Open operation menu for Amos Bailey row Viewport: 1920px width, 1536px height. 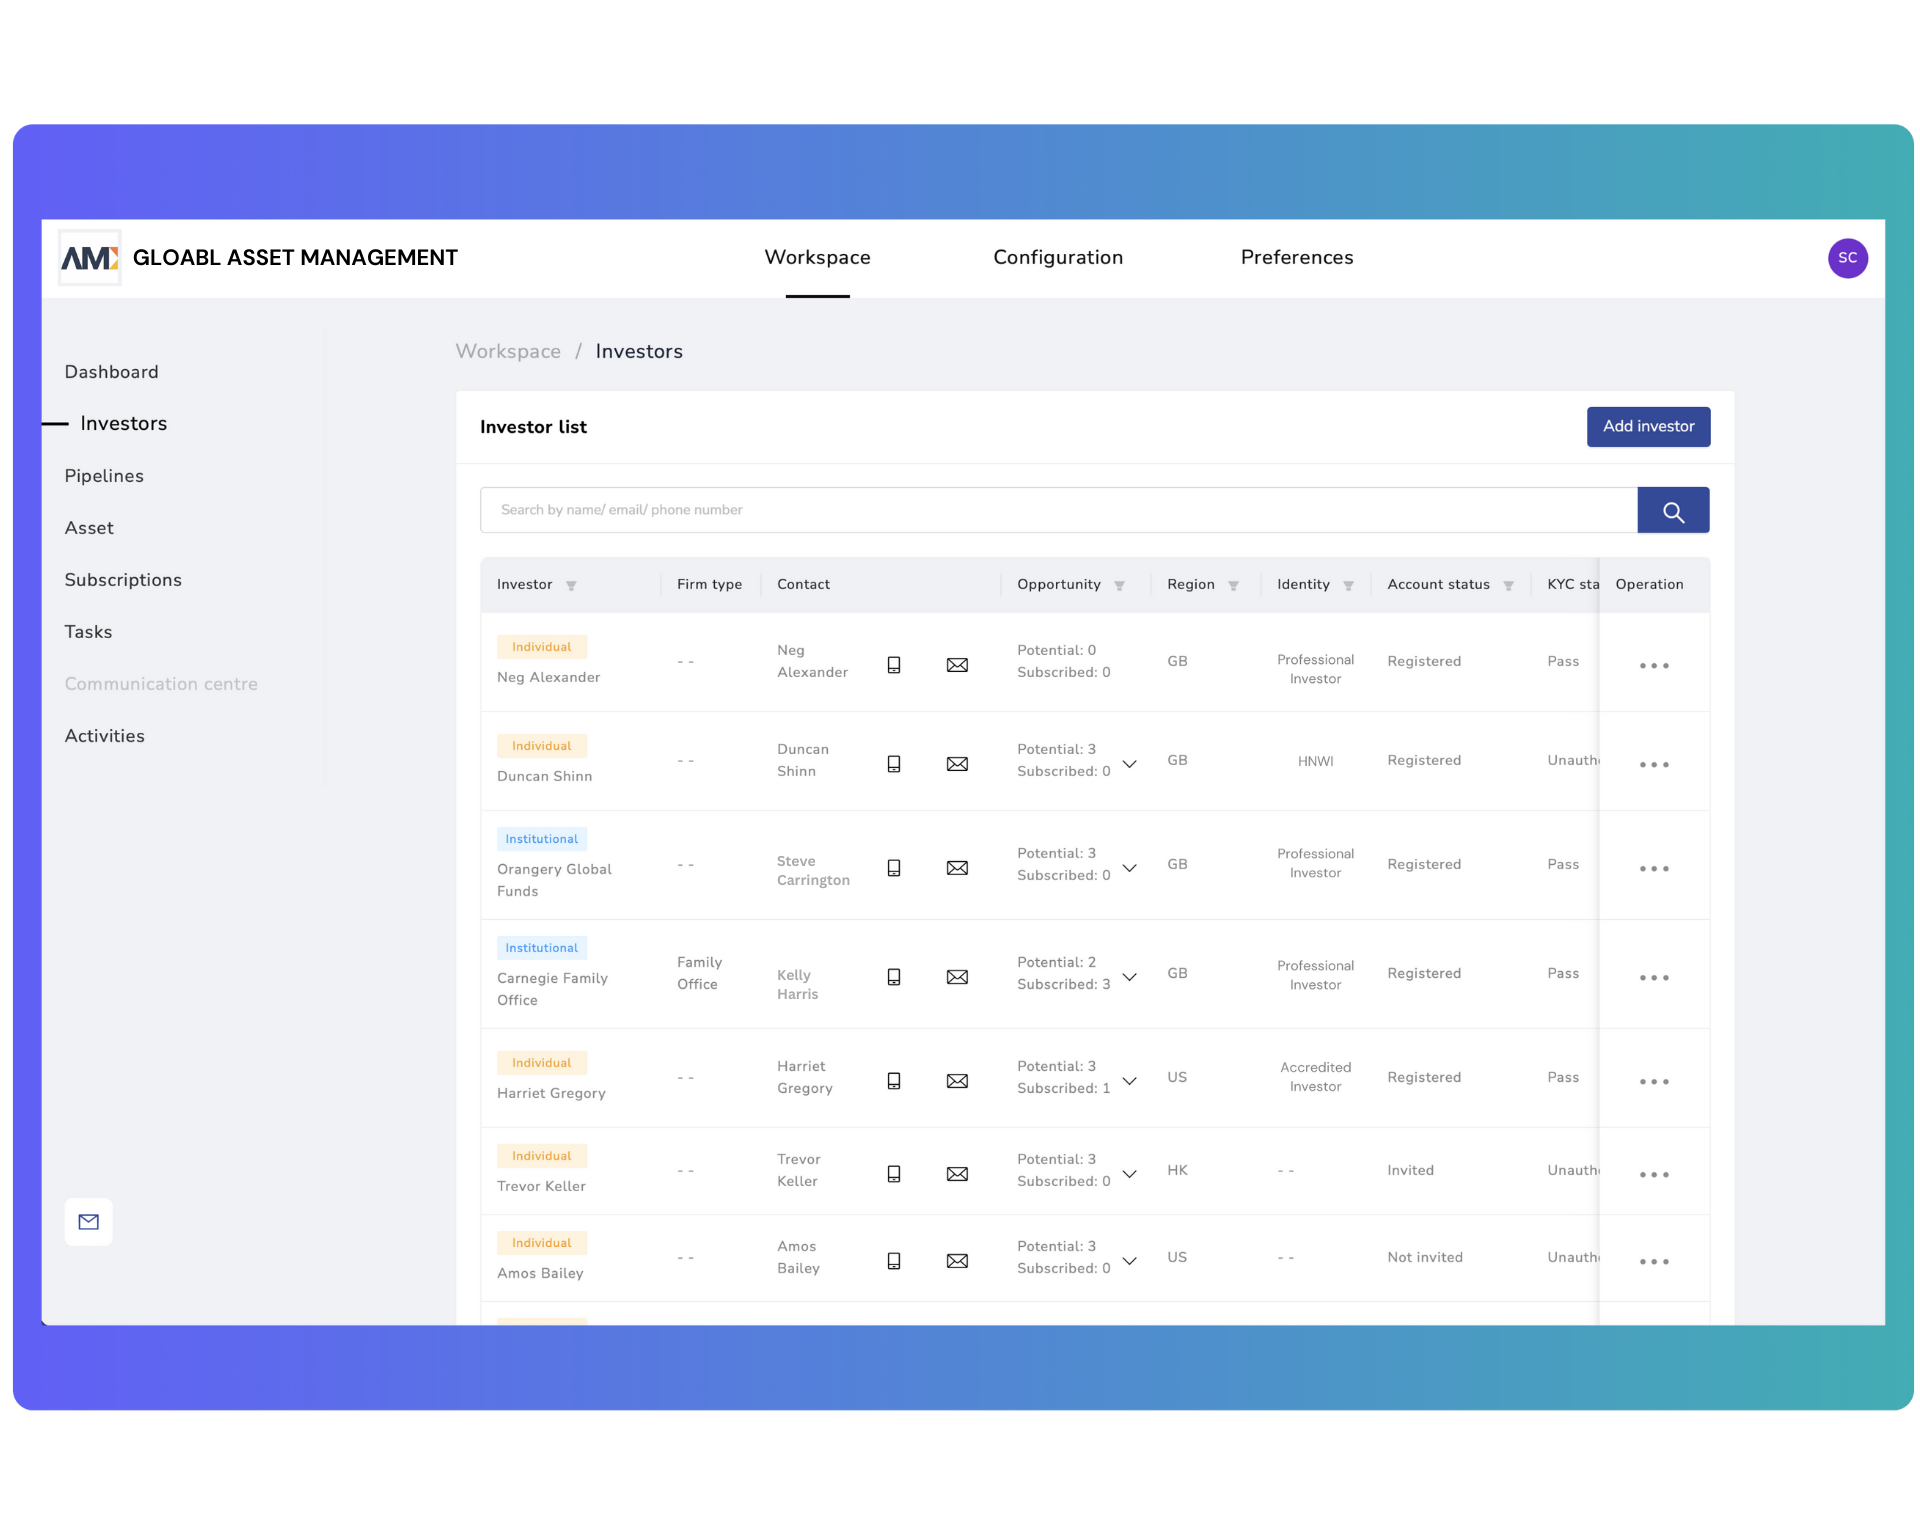1654,1262
